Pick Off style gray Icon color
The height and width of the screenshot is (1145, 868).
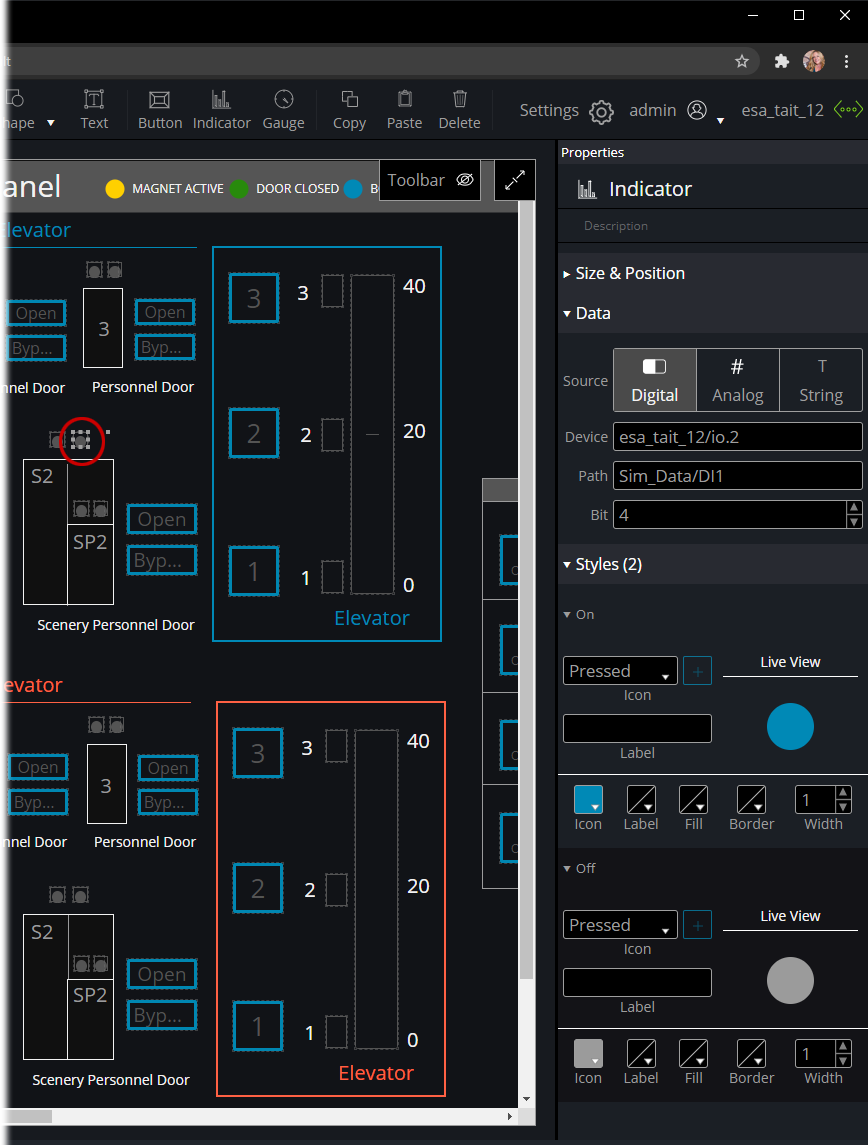pos(588,1054)
